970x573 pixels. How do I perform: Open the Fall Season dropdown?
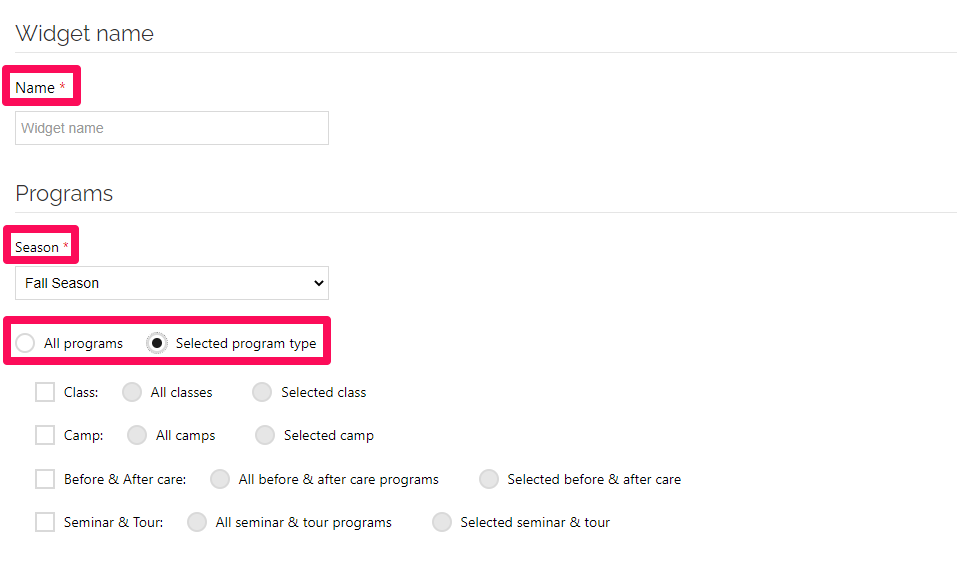(x=172, y=283)
